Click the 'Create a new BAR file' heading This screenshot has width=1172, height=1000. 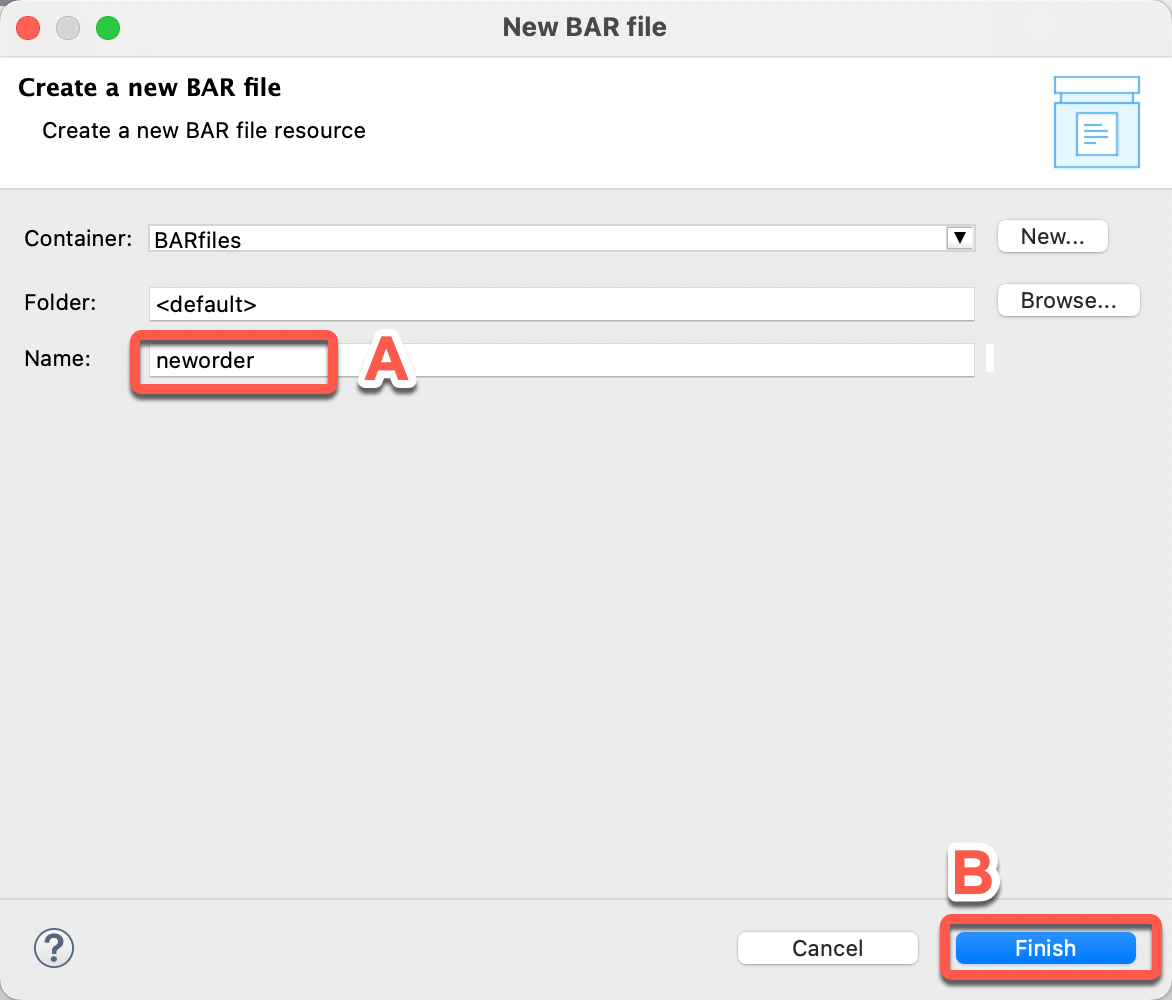150,88
